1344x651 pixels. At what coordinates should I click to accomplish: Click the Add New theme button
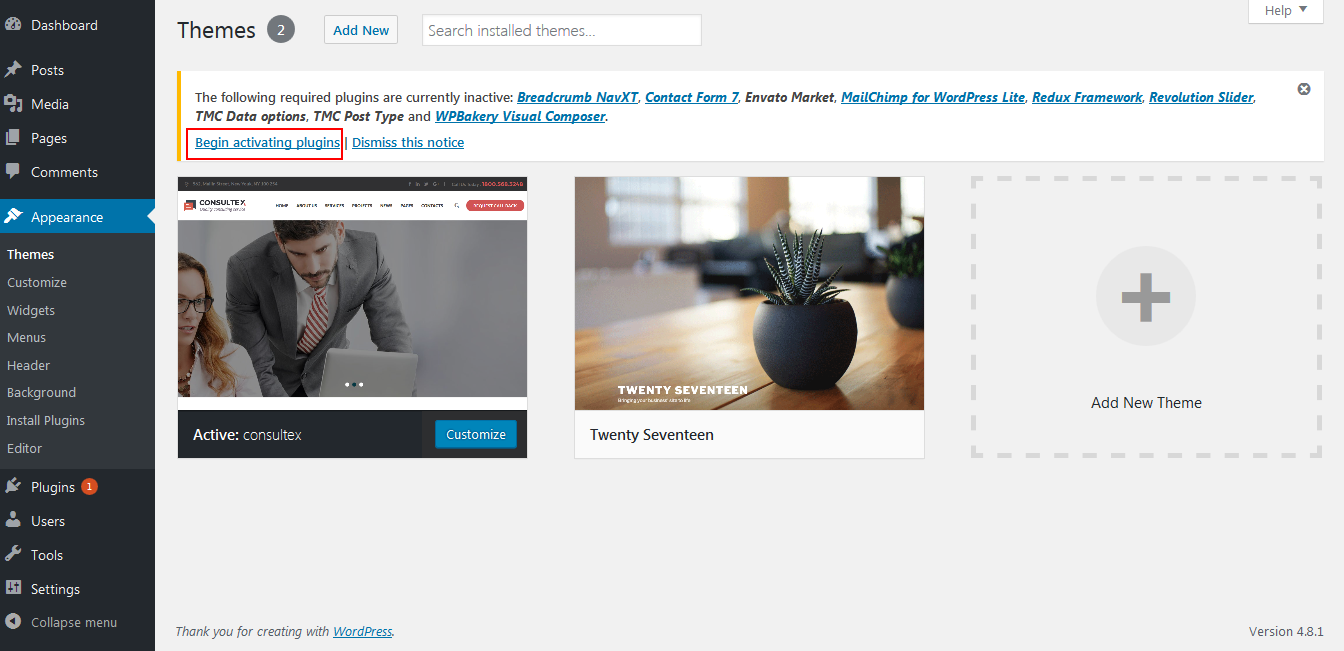click(x=361, y=30)
